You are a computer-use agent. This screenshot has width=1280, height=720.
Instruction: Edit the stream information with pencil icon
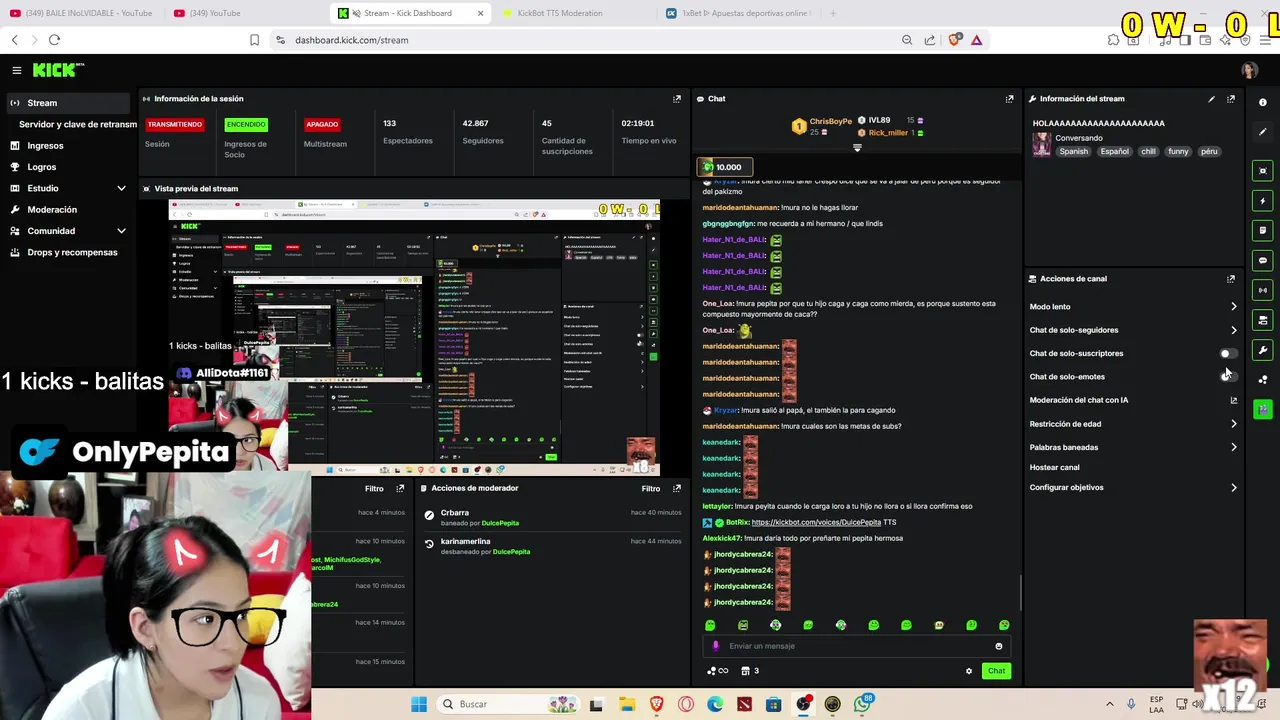(1211, 99)
